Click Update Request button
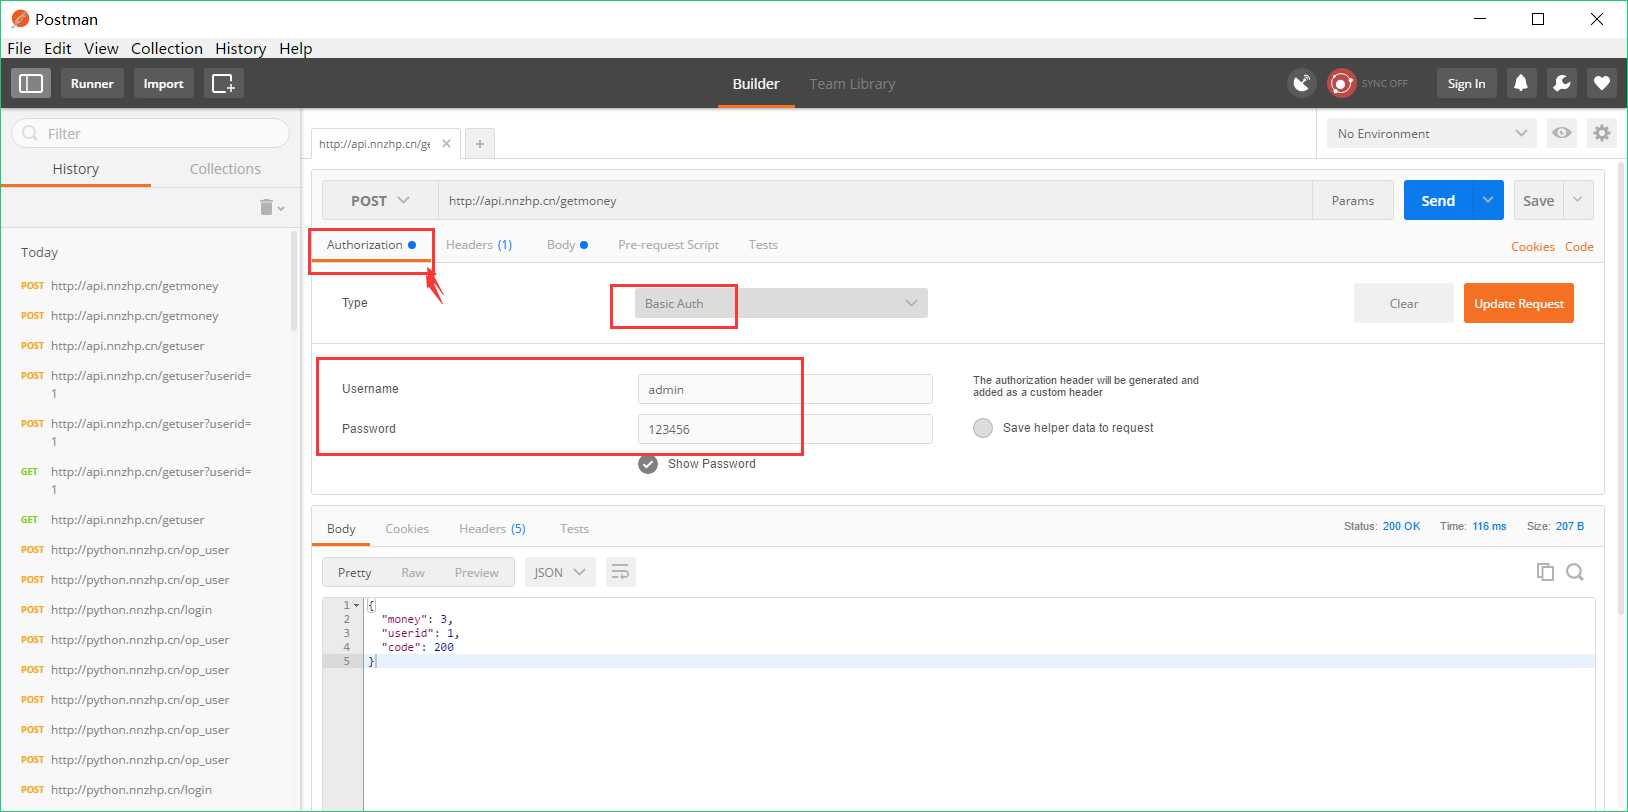This screenshot has width=1628, height=812. coord(1518,303)
